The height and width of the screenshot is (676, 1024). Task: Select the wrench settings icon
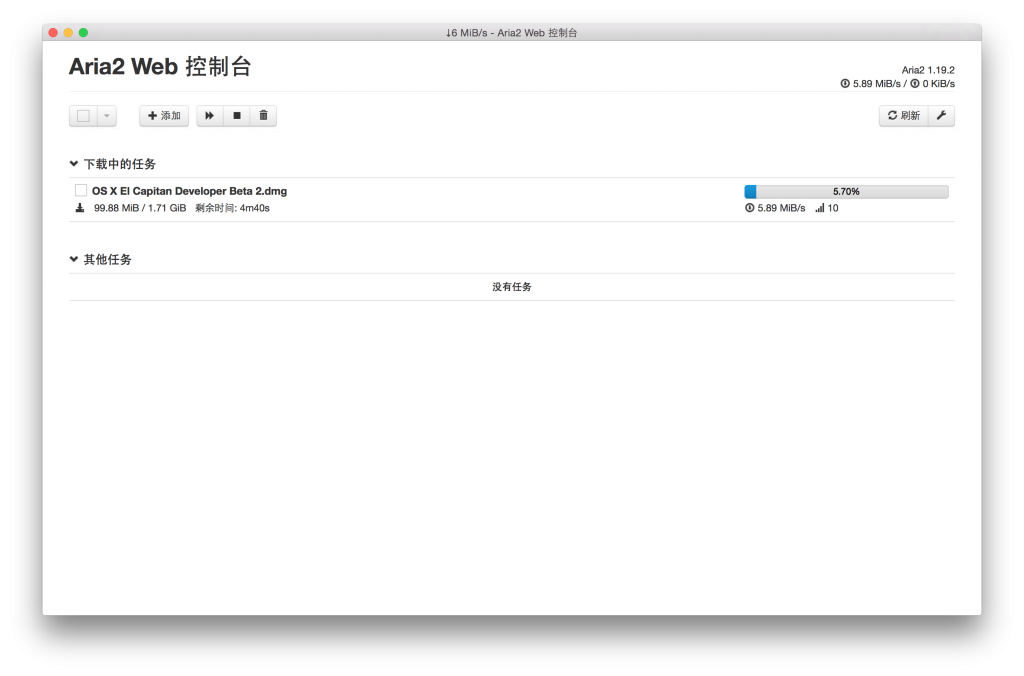[941, 115]
